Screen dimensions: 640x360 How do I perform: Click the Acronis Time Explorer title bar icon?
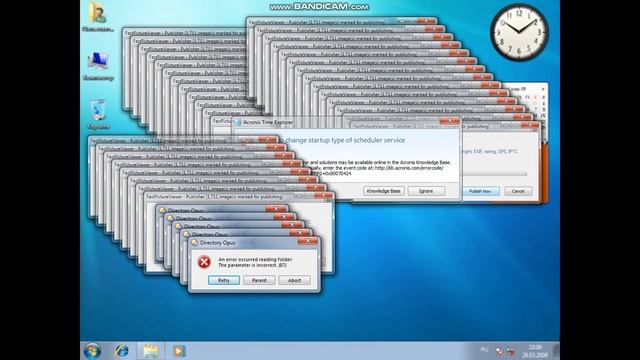(239, 122)
